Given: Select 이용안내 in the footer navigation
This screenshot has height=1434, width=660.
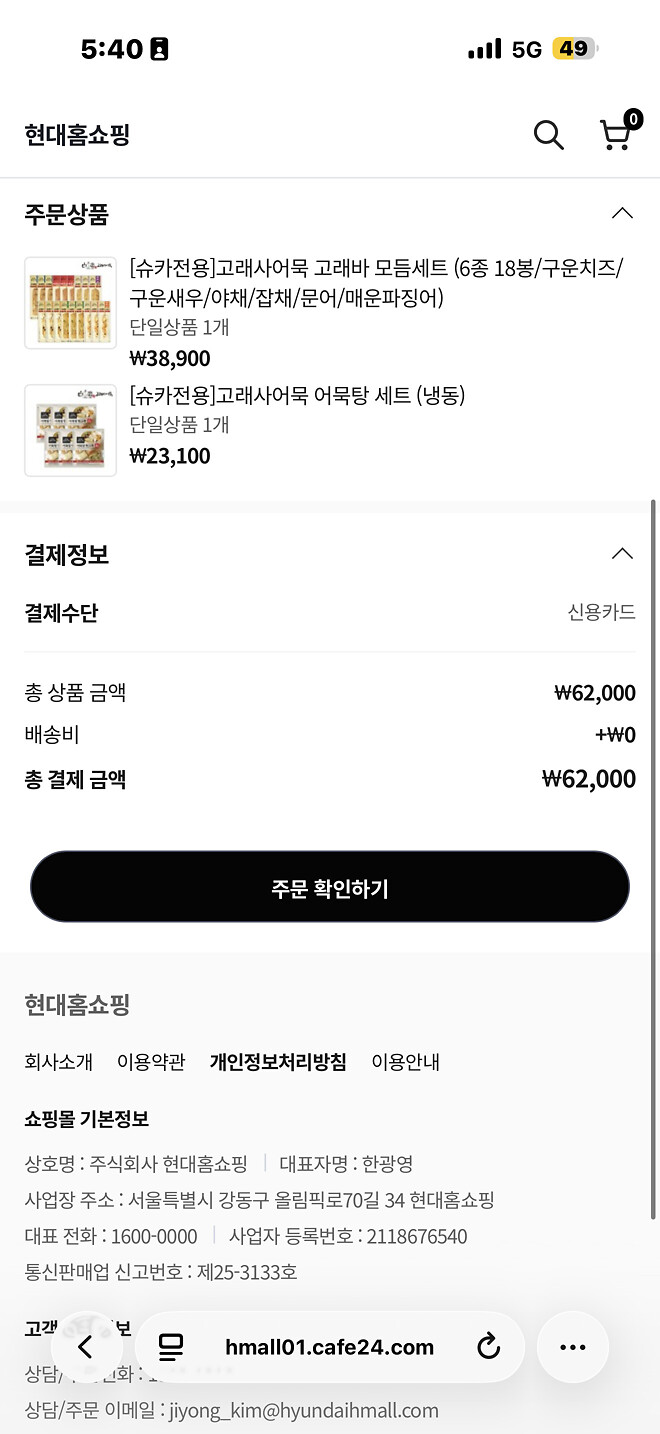Looking at the screenshot, I should (x=406, y=1062).
